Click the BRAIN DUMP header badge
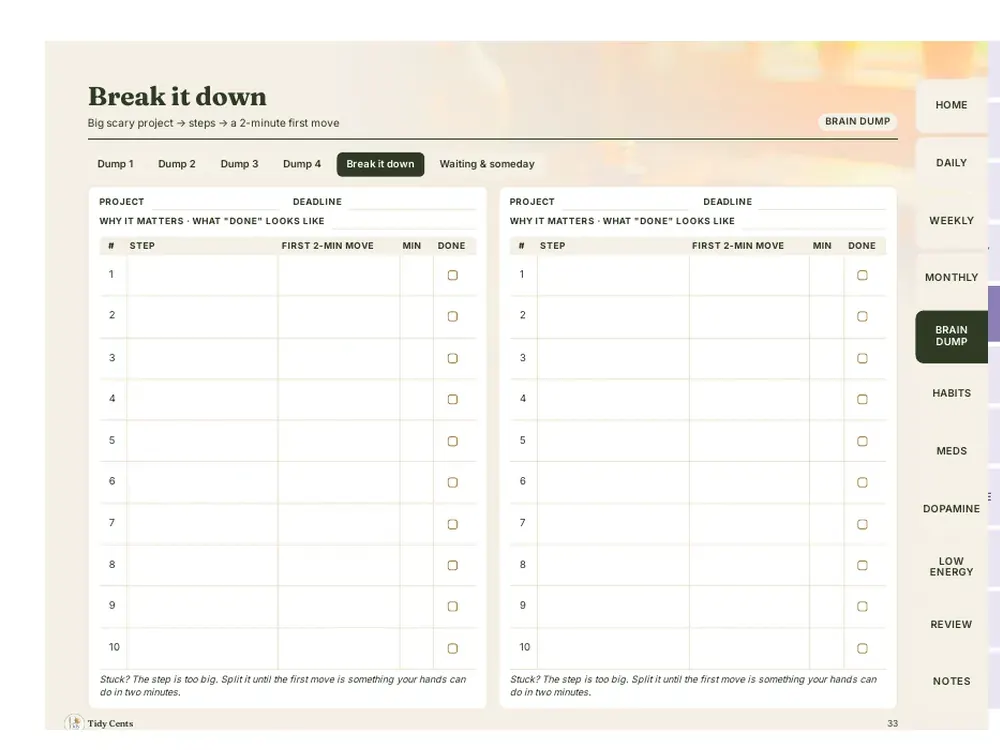 857,121
